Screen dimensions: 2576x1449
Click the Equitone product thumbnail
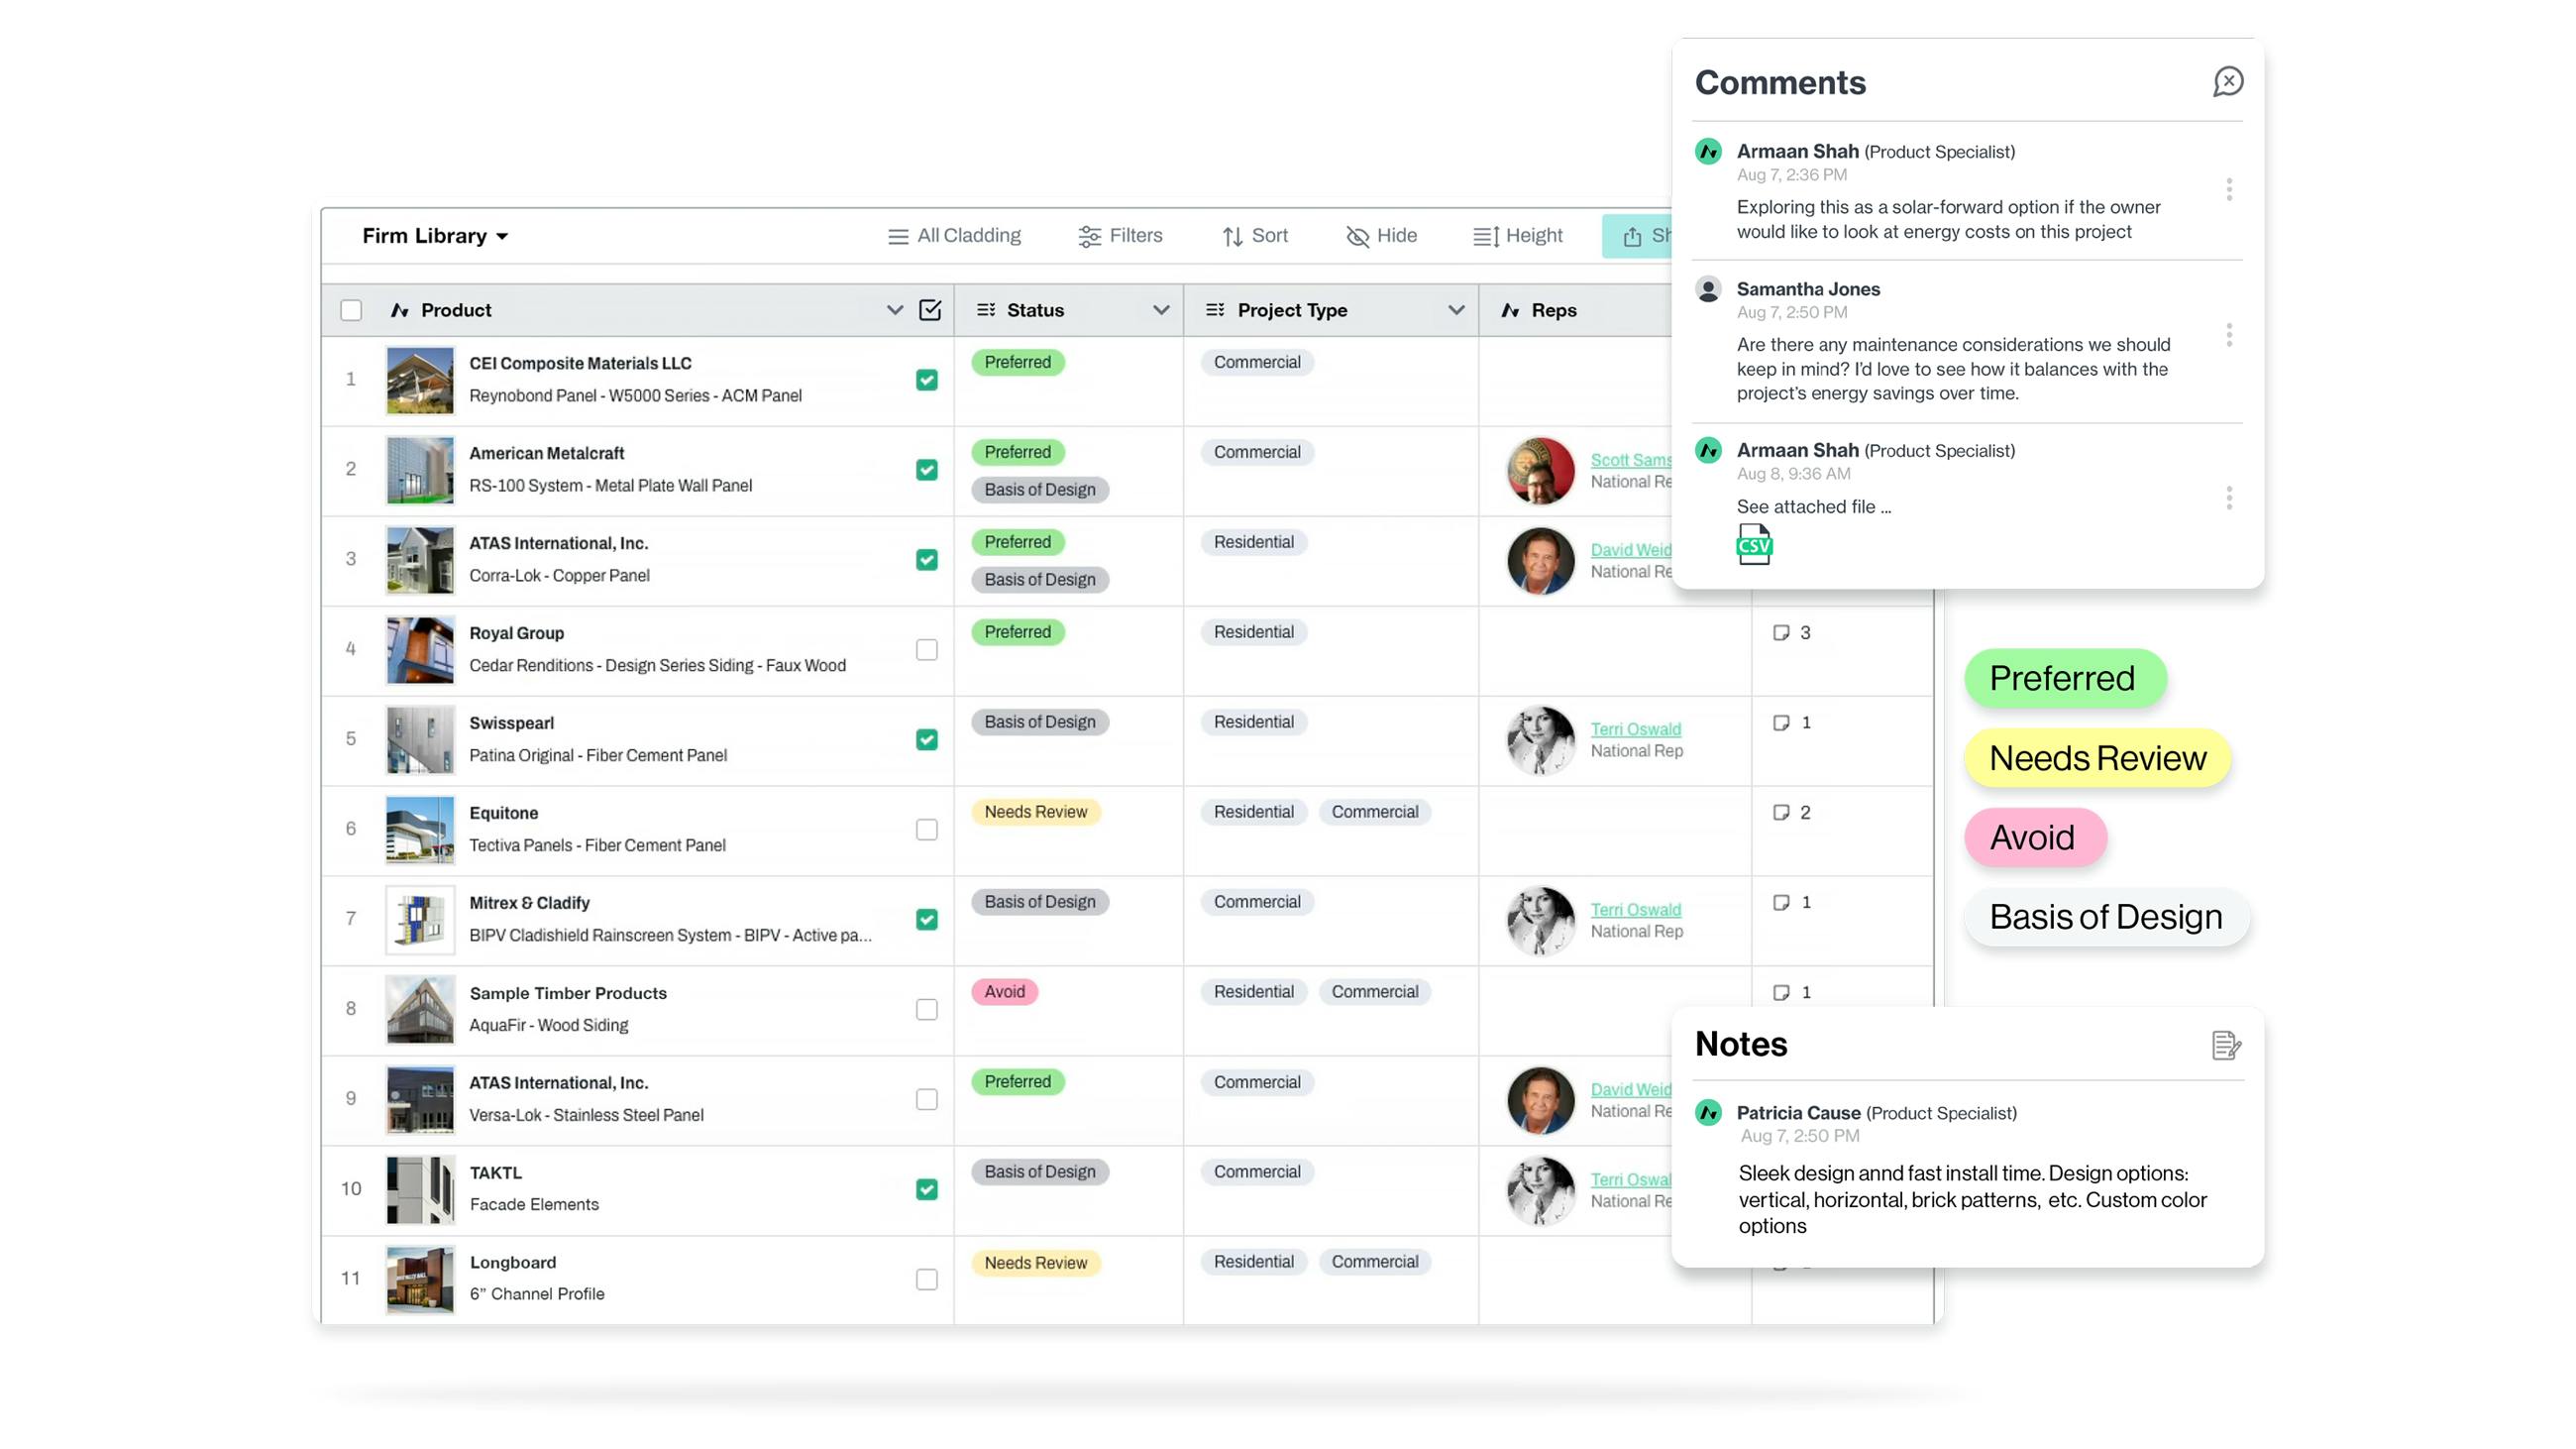420,830
